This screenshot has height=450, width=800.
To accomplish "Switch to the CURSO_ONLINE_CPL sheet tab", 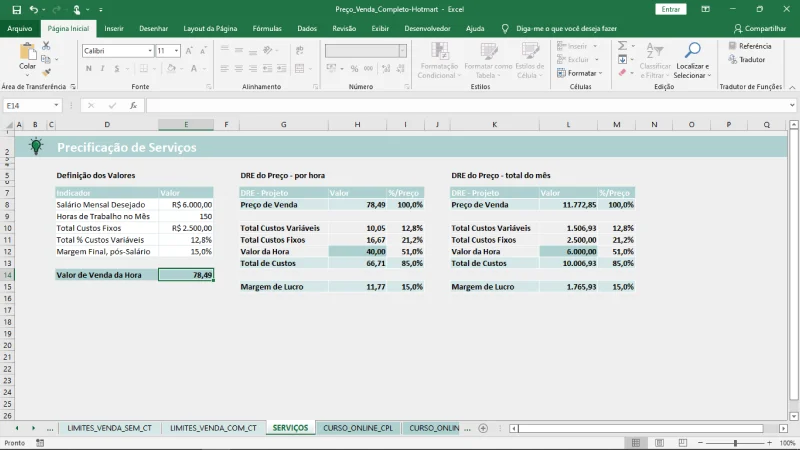I will coord(357,428).
